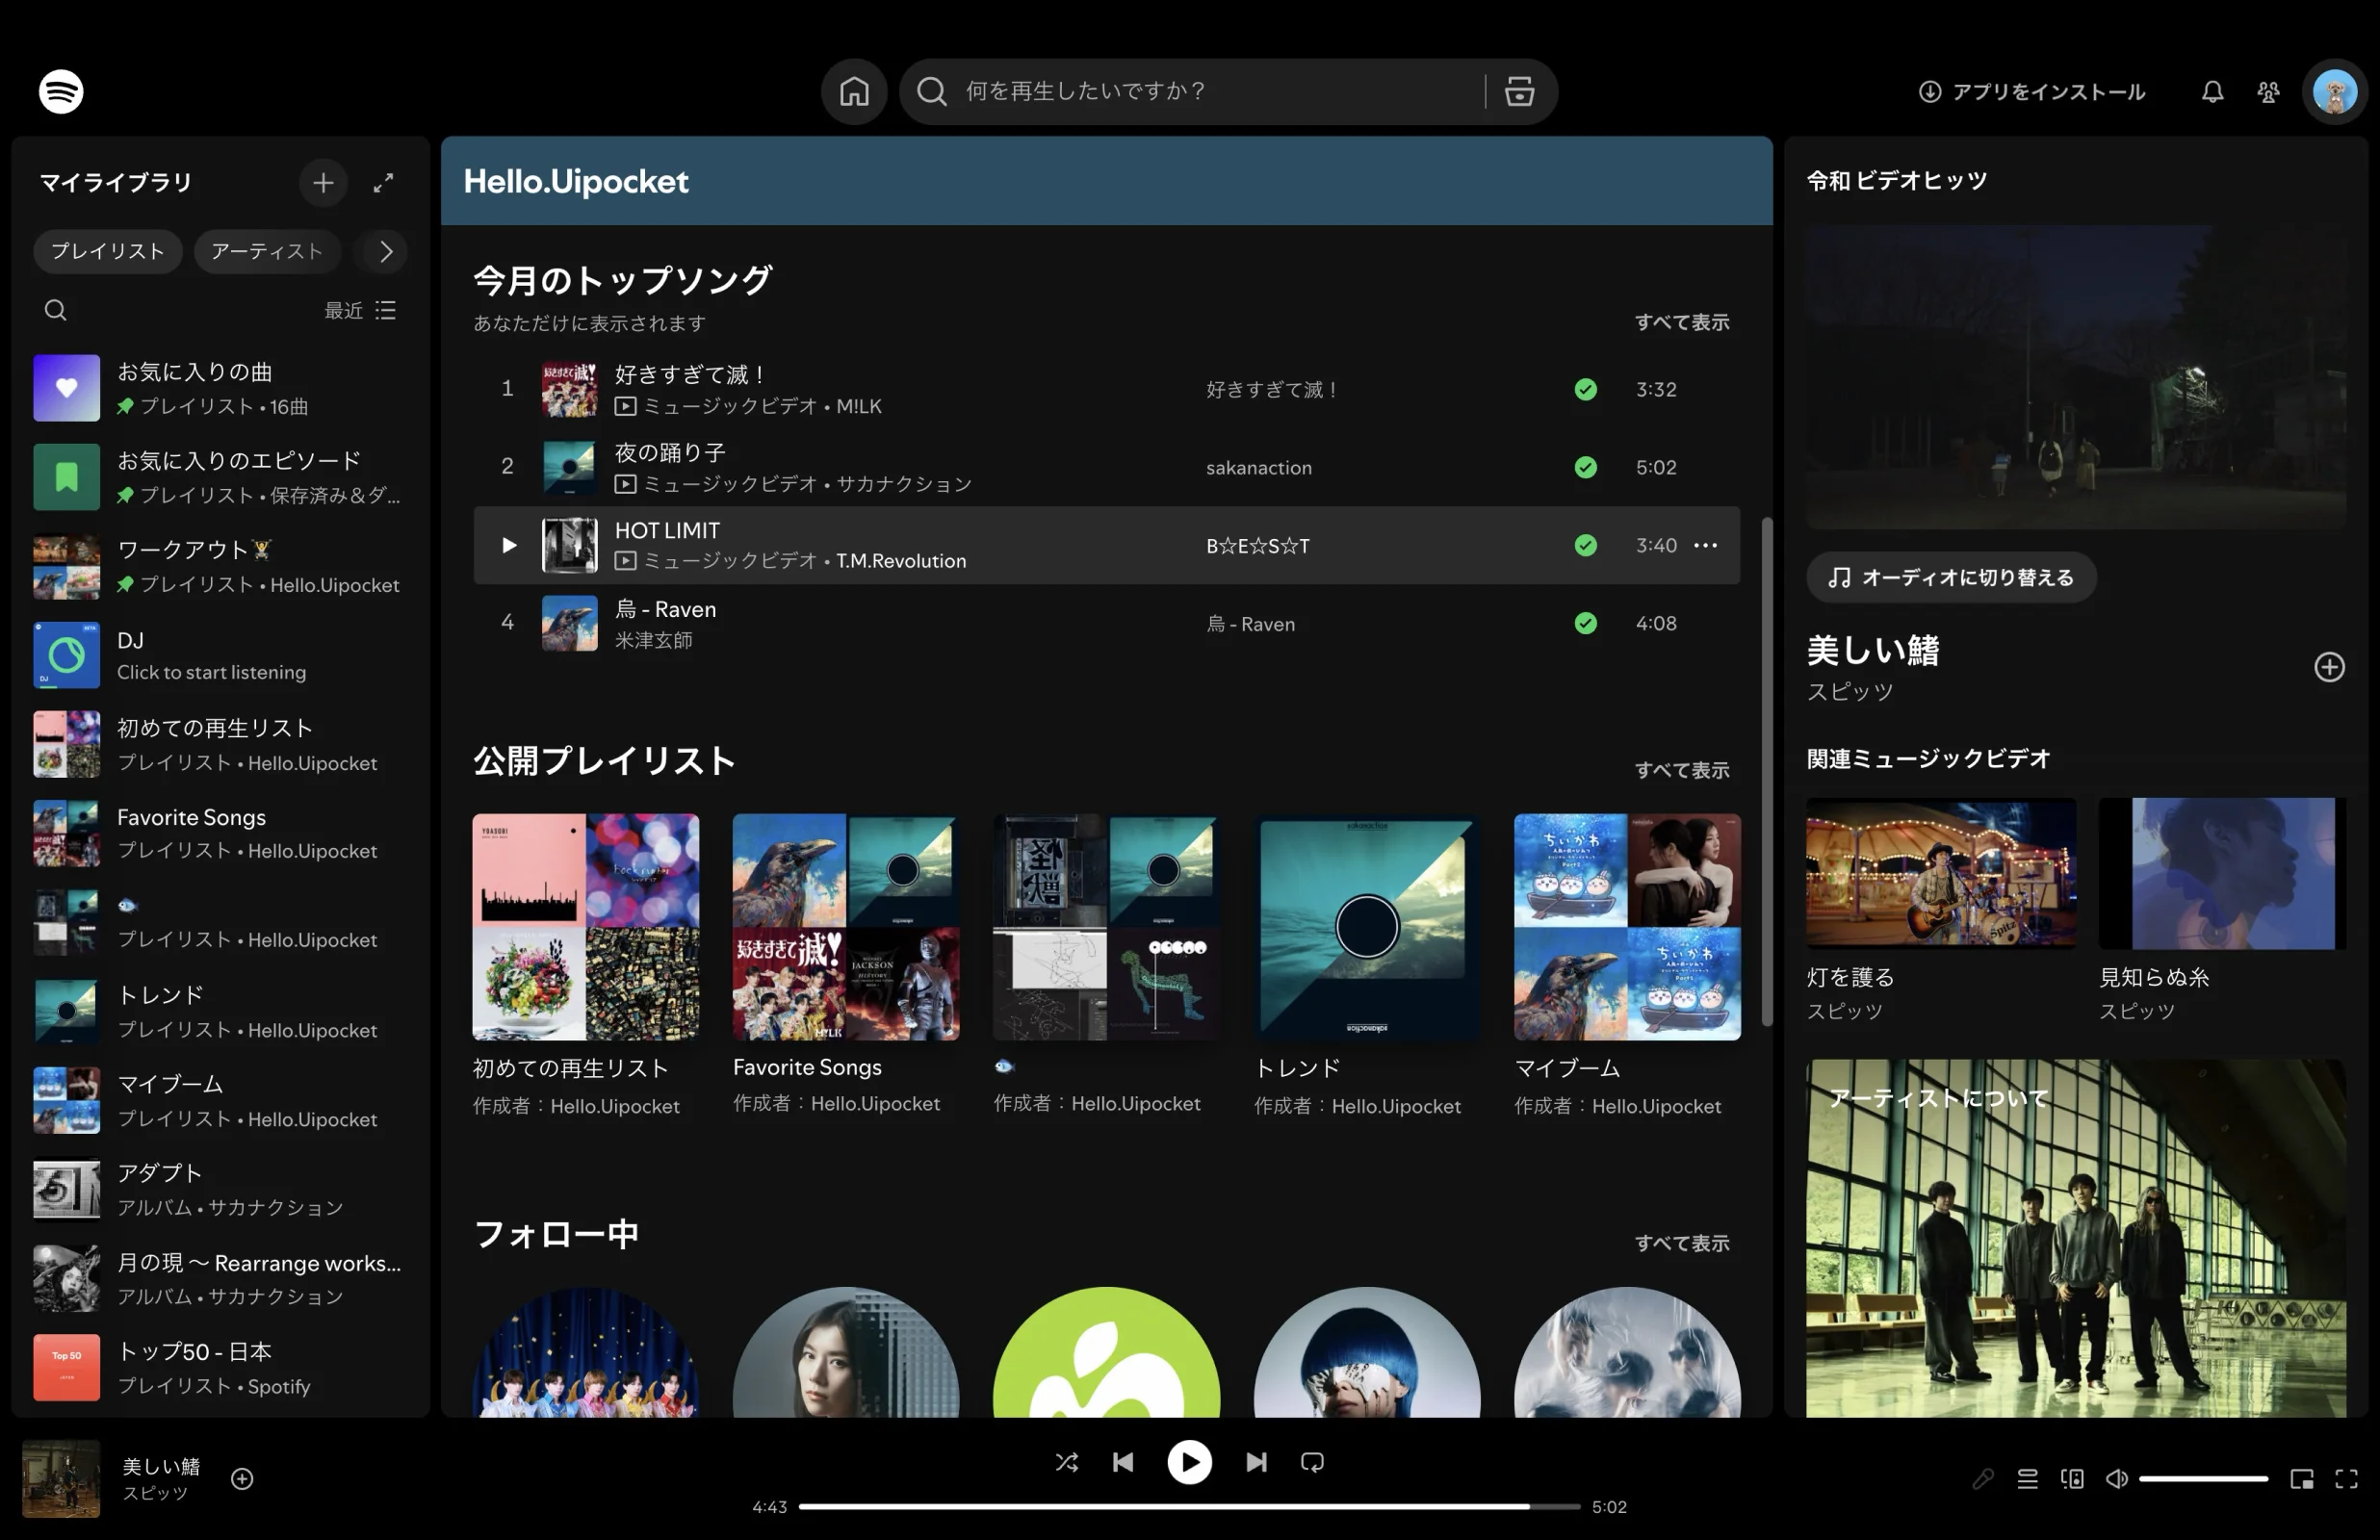Open the user profile avatar
Viewport: 2380px width, 1540px height.
coord(2335,92)
